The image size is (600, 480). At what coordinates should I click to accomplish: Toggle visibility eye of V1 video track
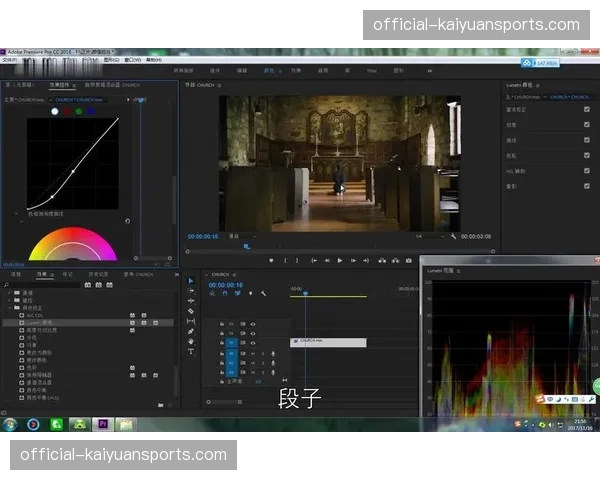(253, 343)
